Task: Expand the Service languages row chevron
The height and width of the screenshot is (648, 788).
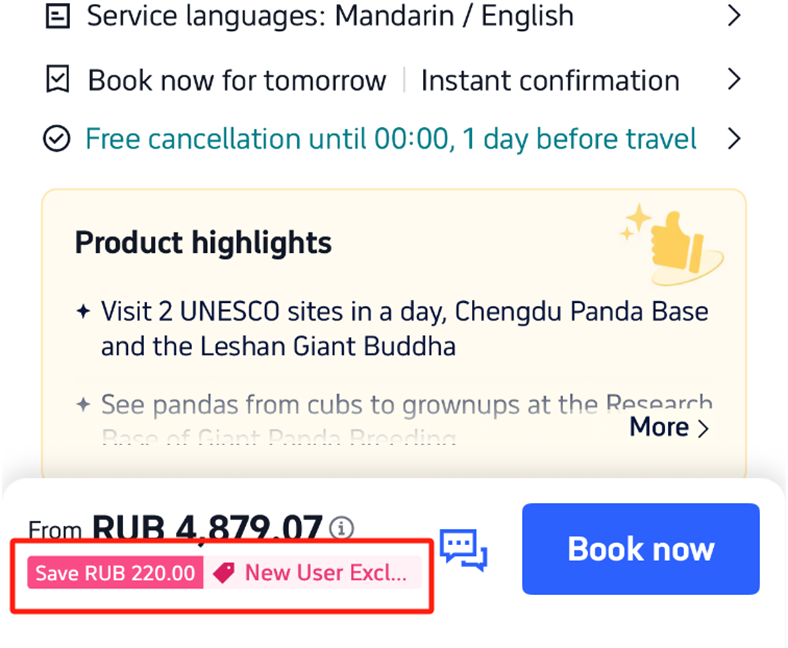Action: pyautogui.click(x=734, y=16)
